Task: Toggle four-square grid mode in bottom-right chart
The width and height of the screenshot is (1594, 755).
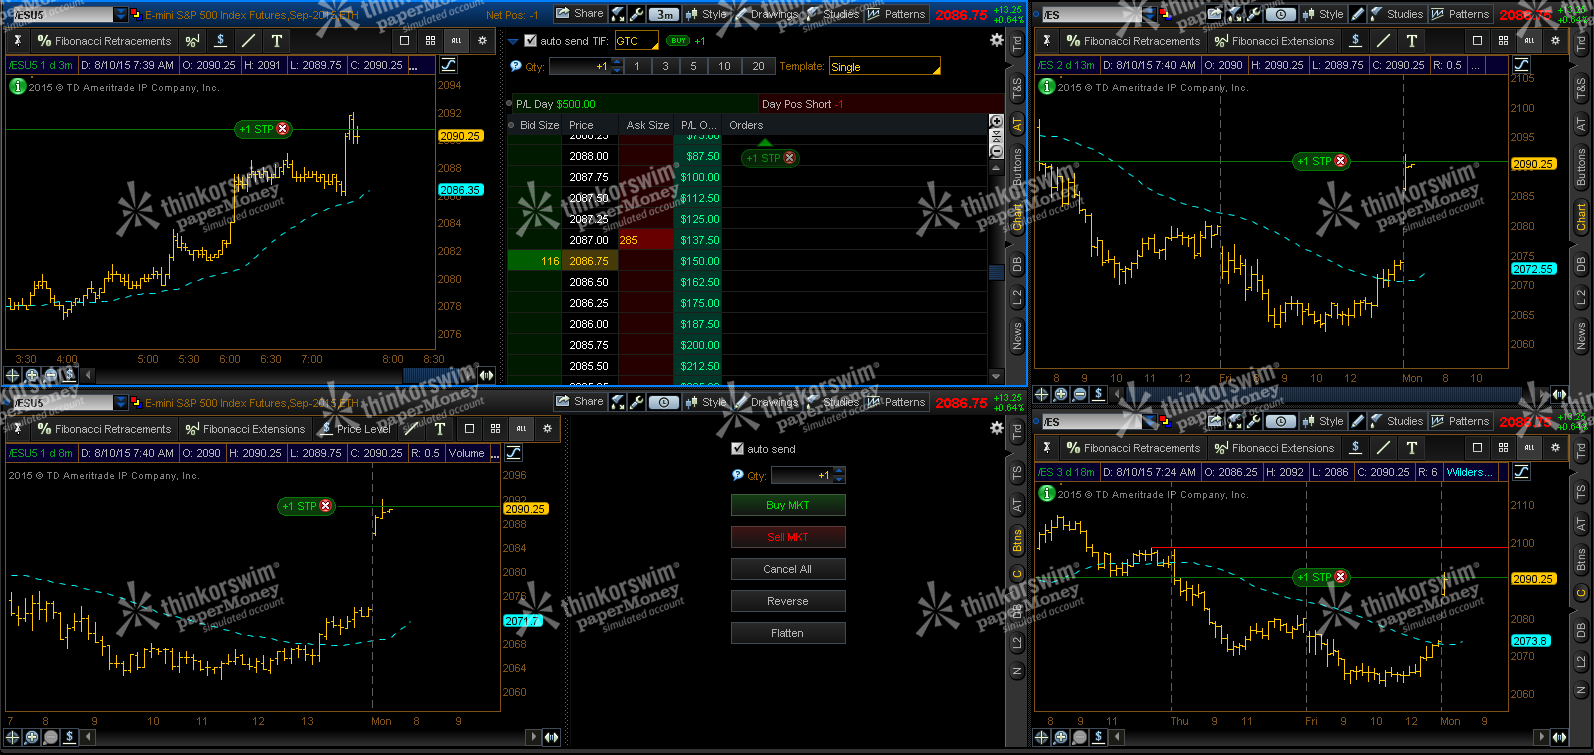Action: tap(1503, 448)
